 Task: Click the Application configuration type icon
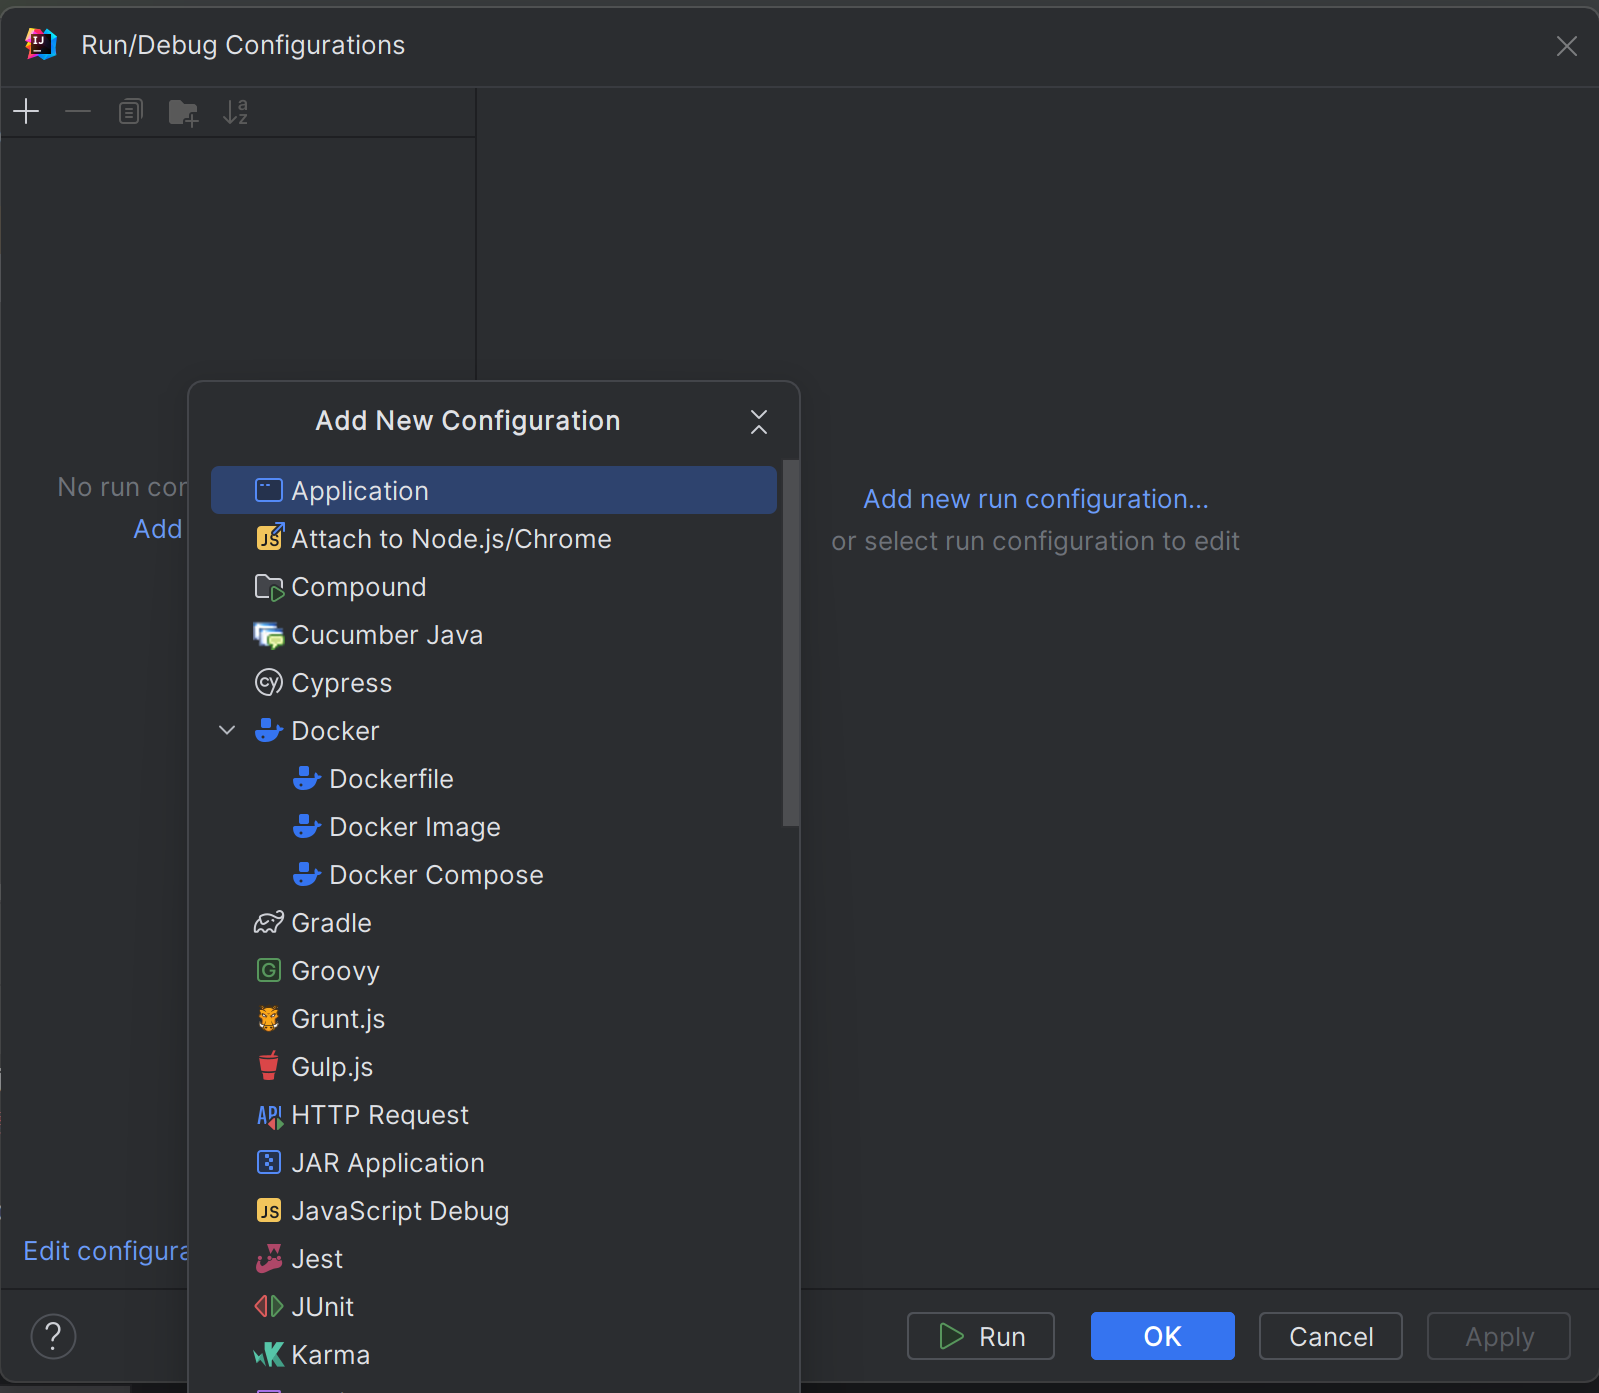pos(268,490)
